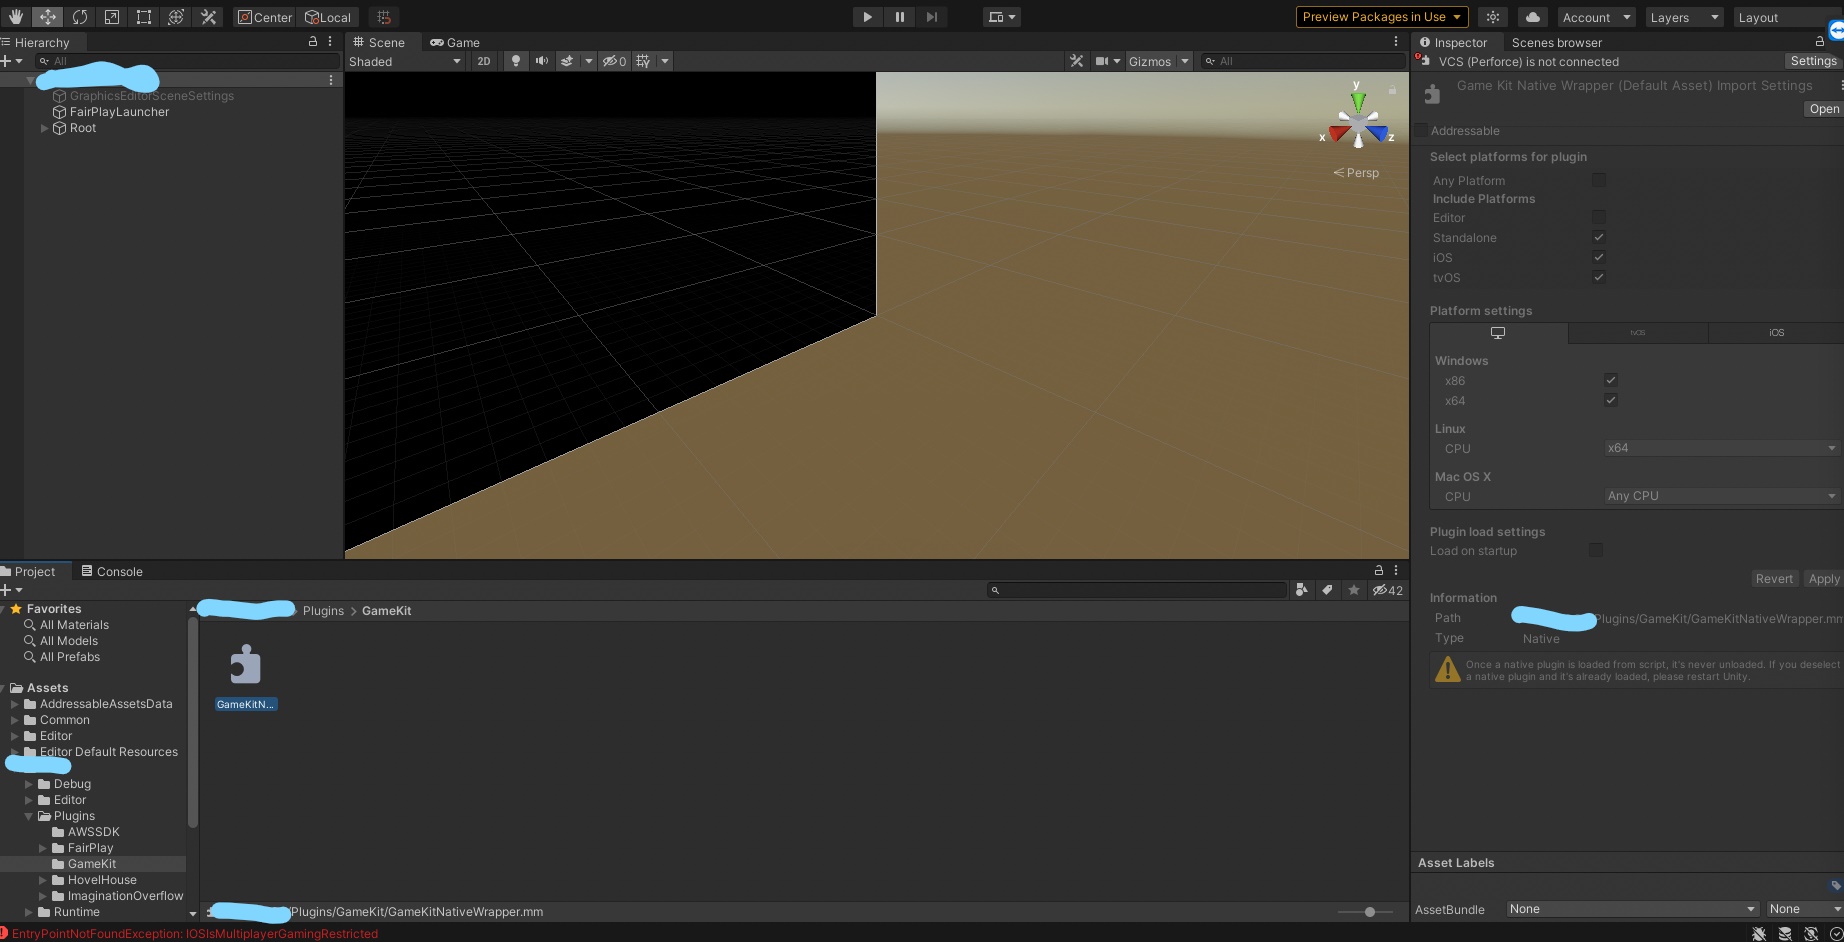Screen dimensions: 1844x942
Task: Toggle scene effects icon
Action: 567,61
